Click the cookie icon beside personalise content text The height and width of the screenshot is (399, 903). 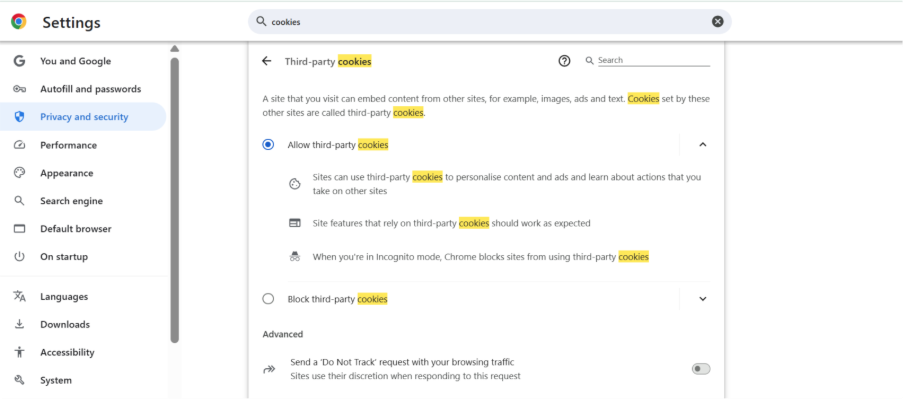[295, 184]
